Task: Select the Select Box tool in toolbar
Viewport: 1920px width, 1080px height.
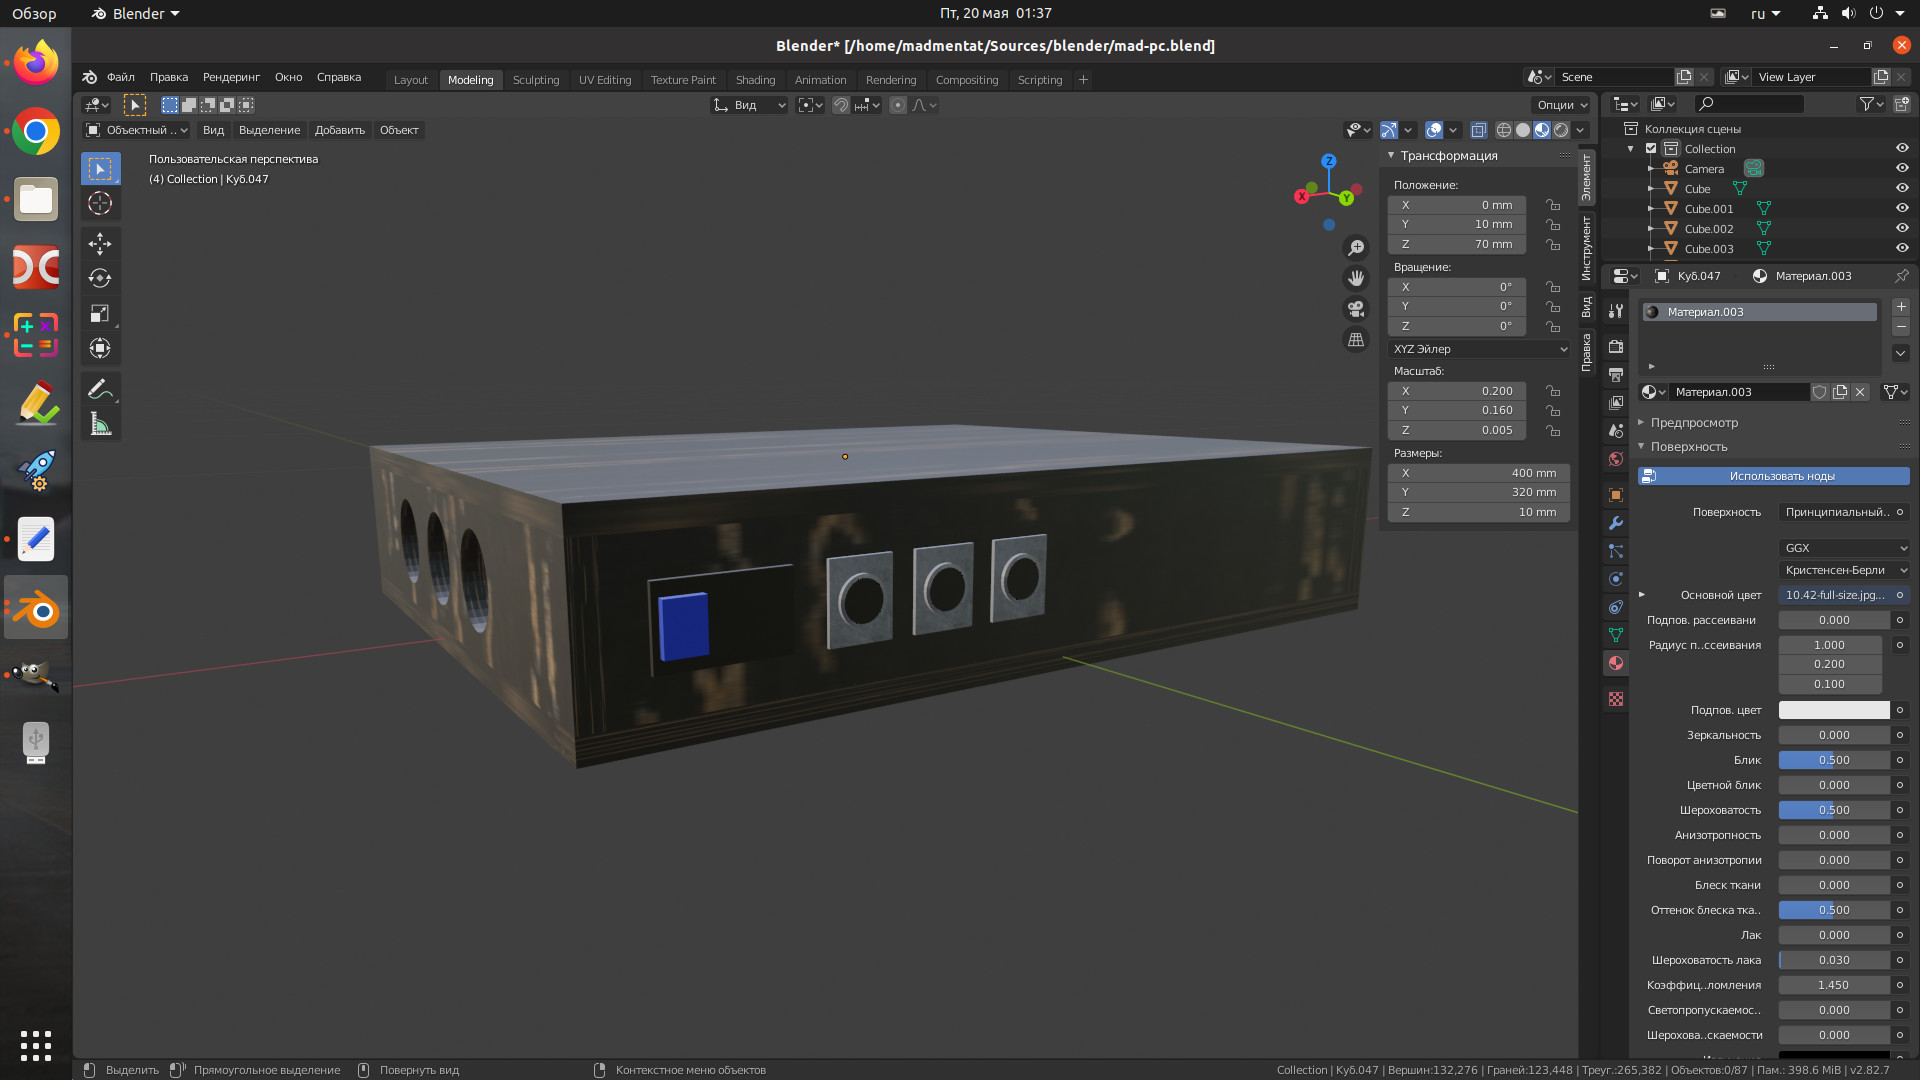Action: [100, 169]
